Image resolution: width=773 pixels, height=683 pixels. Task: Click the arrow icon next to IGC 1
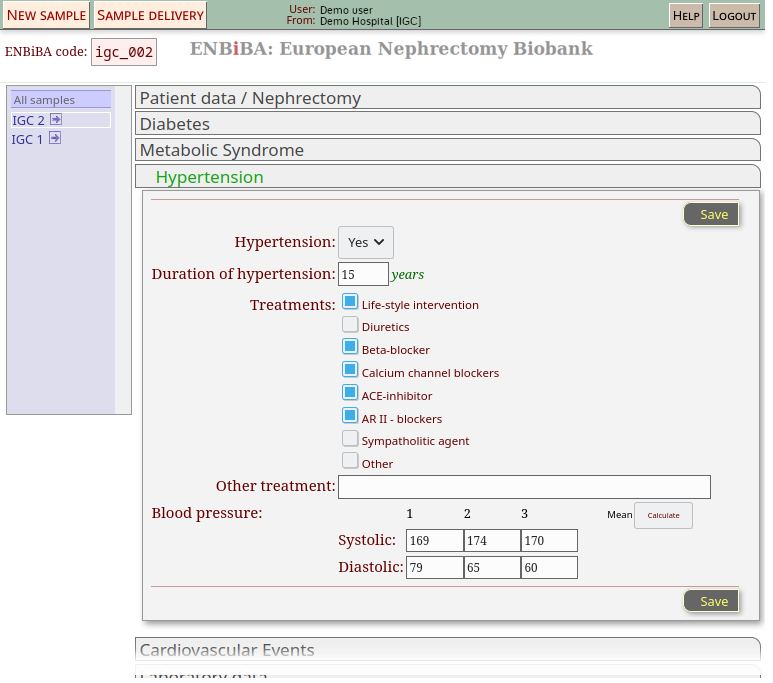coord(55,139)
